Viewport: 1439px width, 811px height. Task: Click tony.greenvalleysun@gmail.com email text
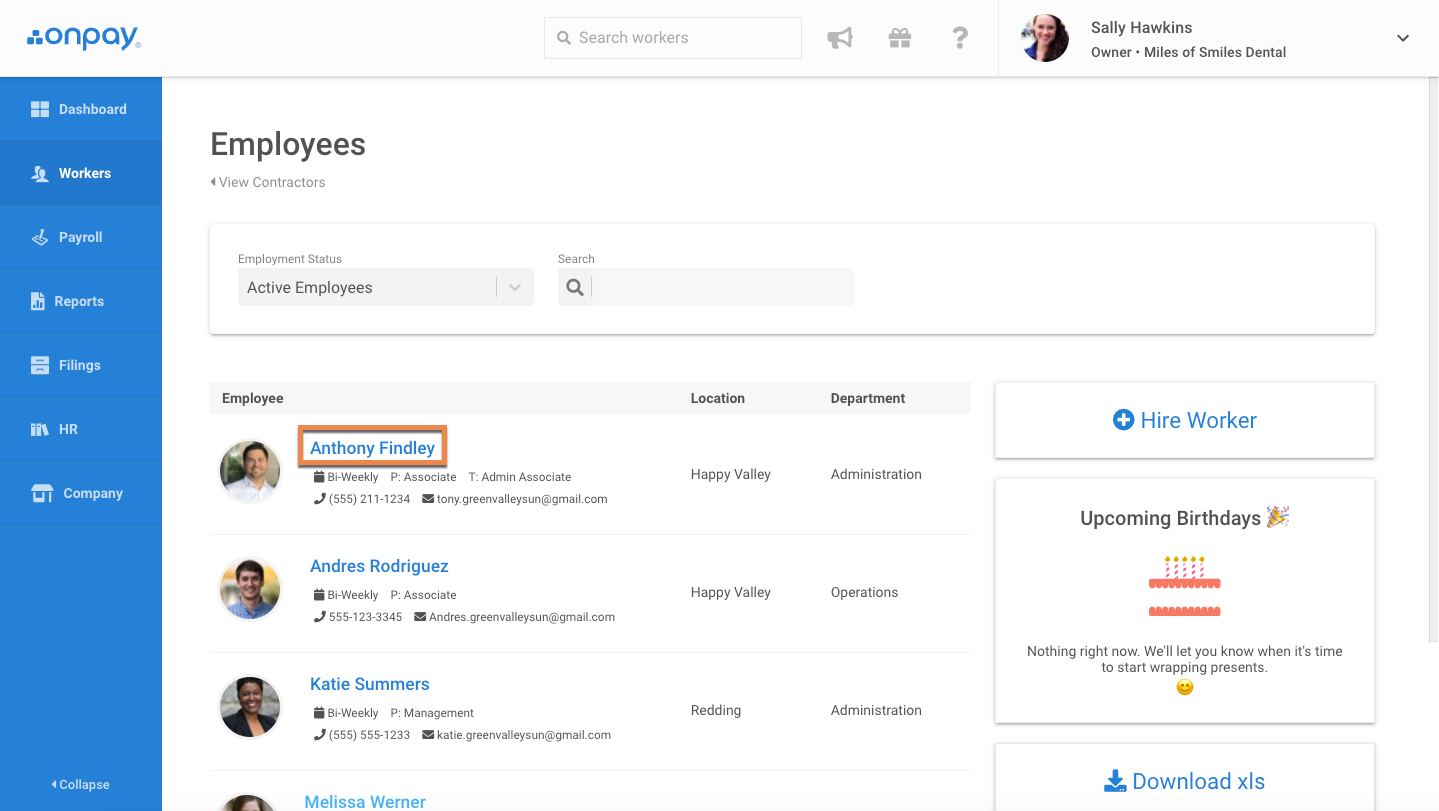click(x=522, y=499)
